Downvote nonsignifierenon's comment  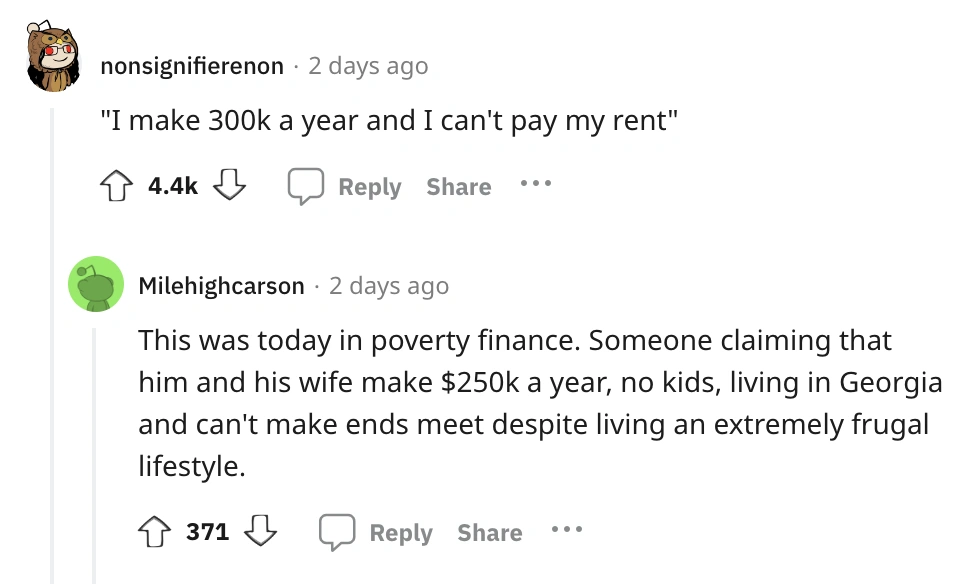click(230, 187)
